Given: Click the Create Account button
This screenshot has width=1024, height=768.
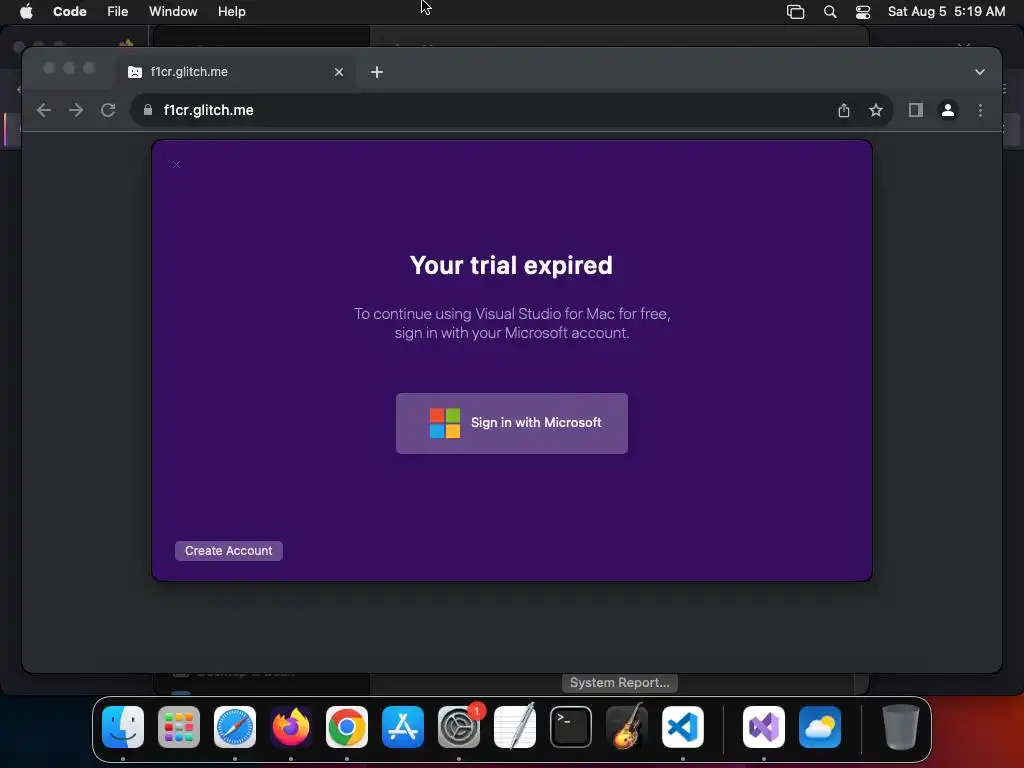Looking at the screenshot, I should [229, 551].
